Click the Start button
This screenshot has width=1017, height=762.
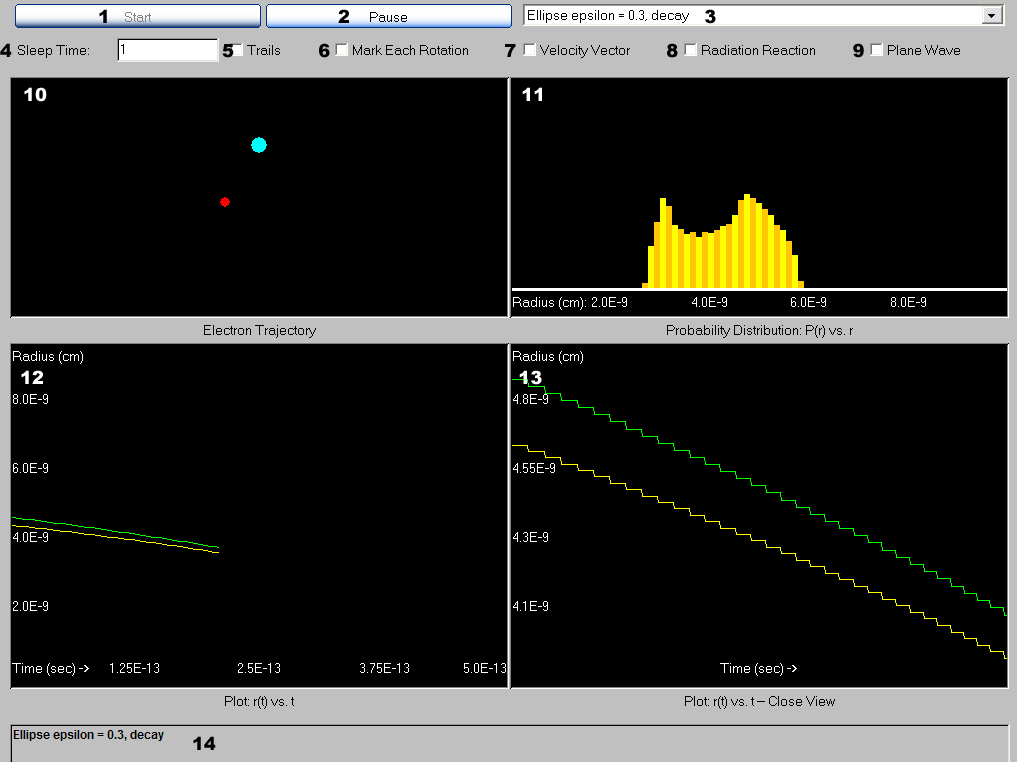(138, 16)
